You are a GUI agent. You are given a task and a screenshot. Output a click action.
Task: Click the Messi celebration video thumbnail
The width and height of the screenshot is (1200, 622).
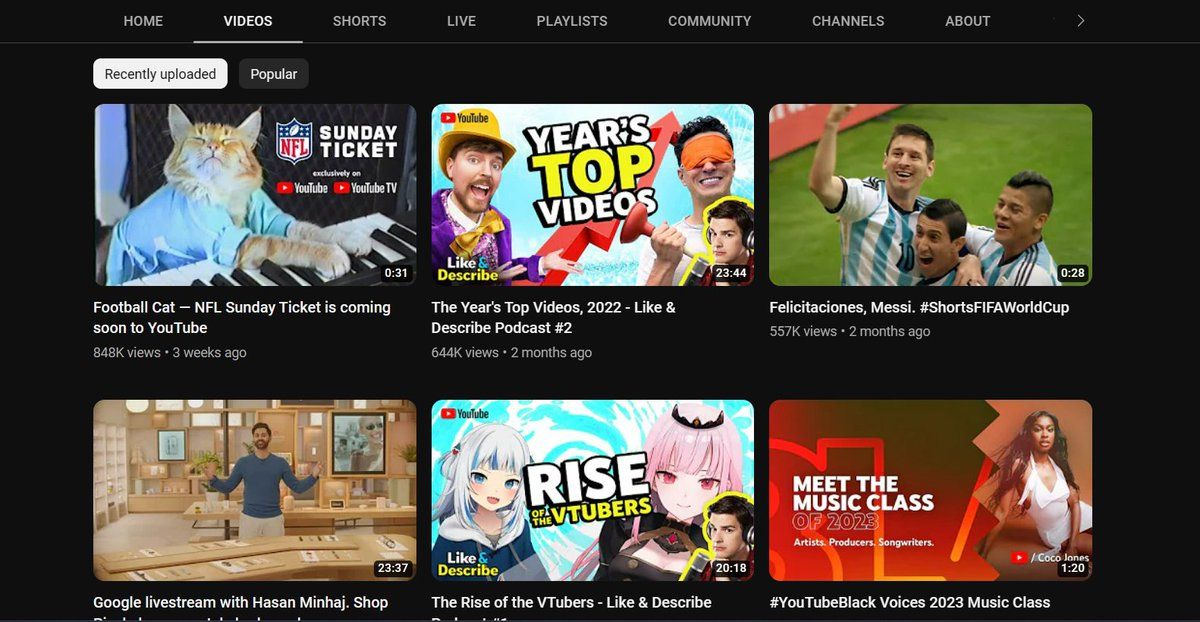(930, 195)
